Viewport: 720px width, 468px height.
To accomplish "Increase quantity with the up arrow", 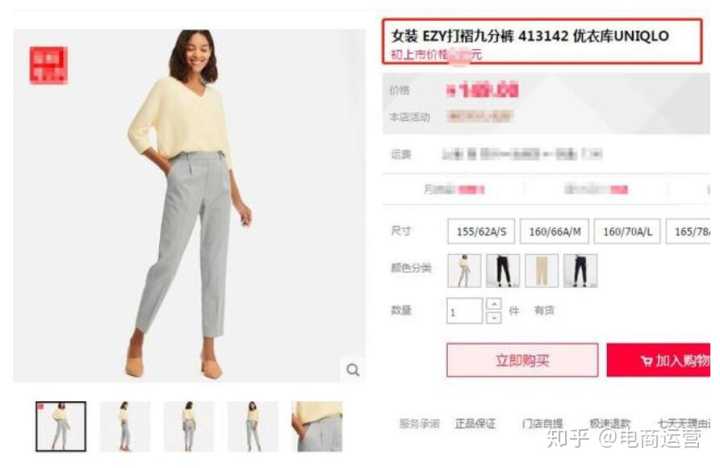I will coord(494,304).
